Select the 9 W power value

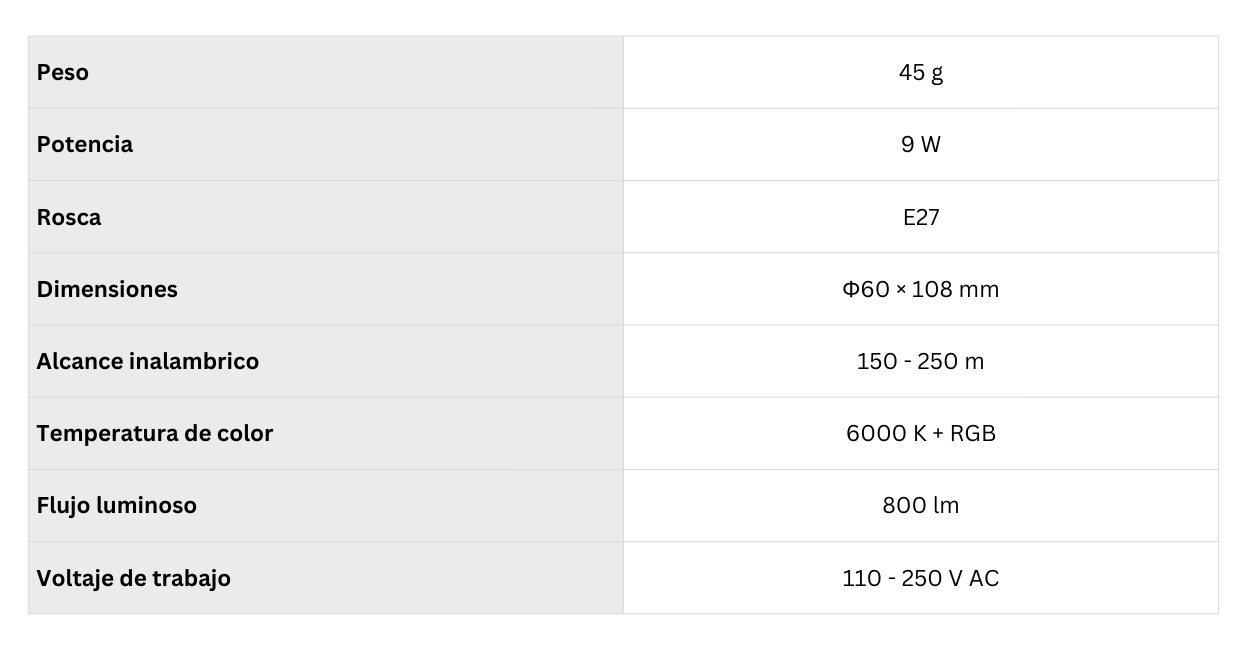tap(920, 145)
